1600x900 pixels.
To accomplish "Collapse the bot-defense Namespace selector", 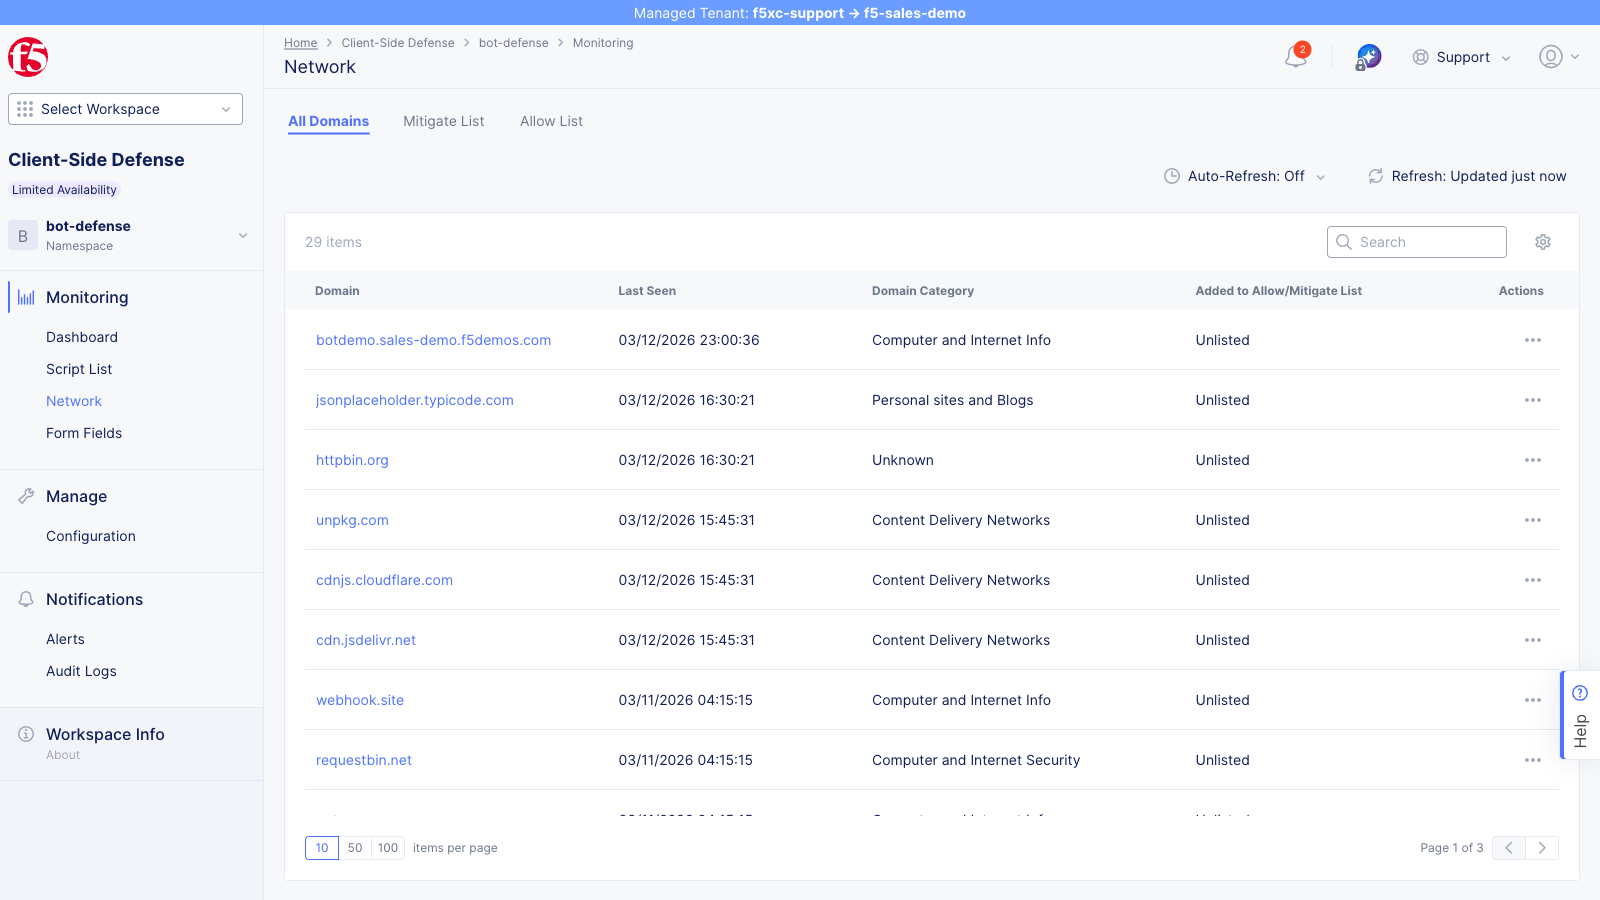I will 242,235.
